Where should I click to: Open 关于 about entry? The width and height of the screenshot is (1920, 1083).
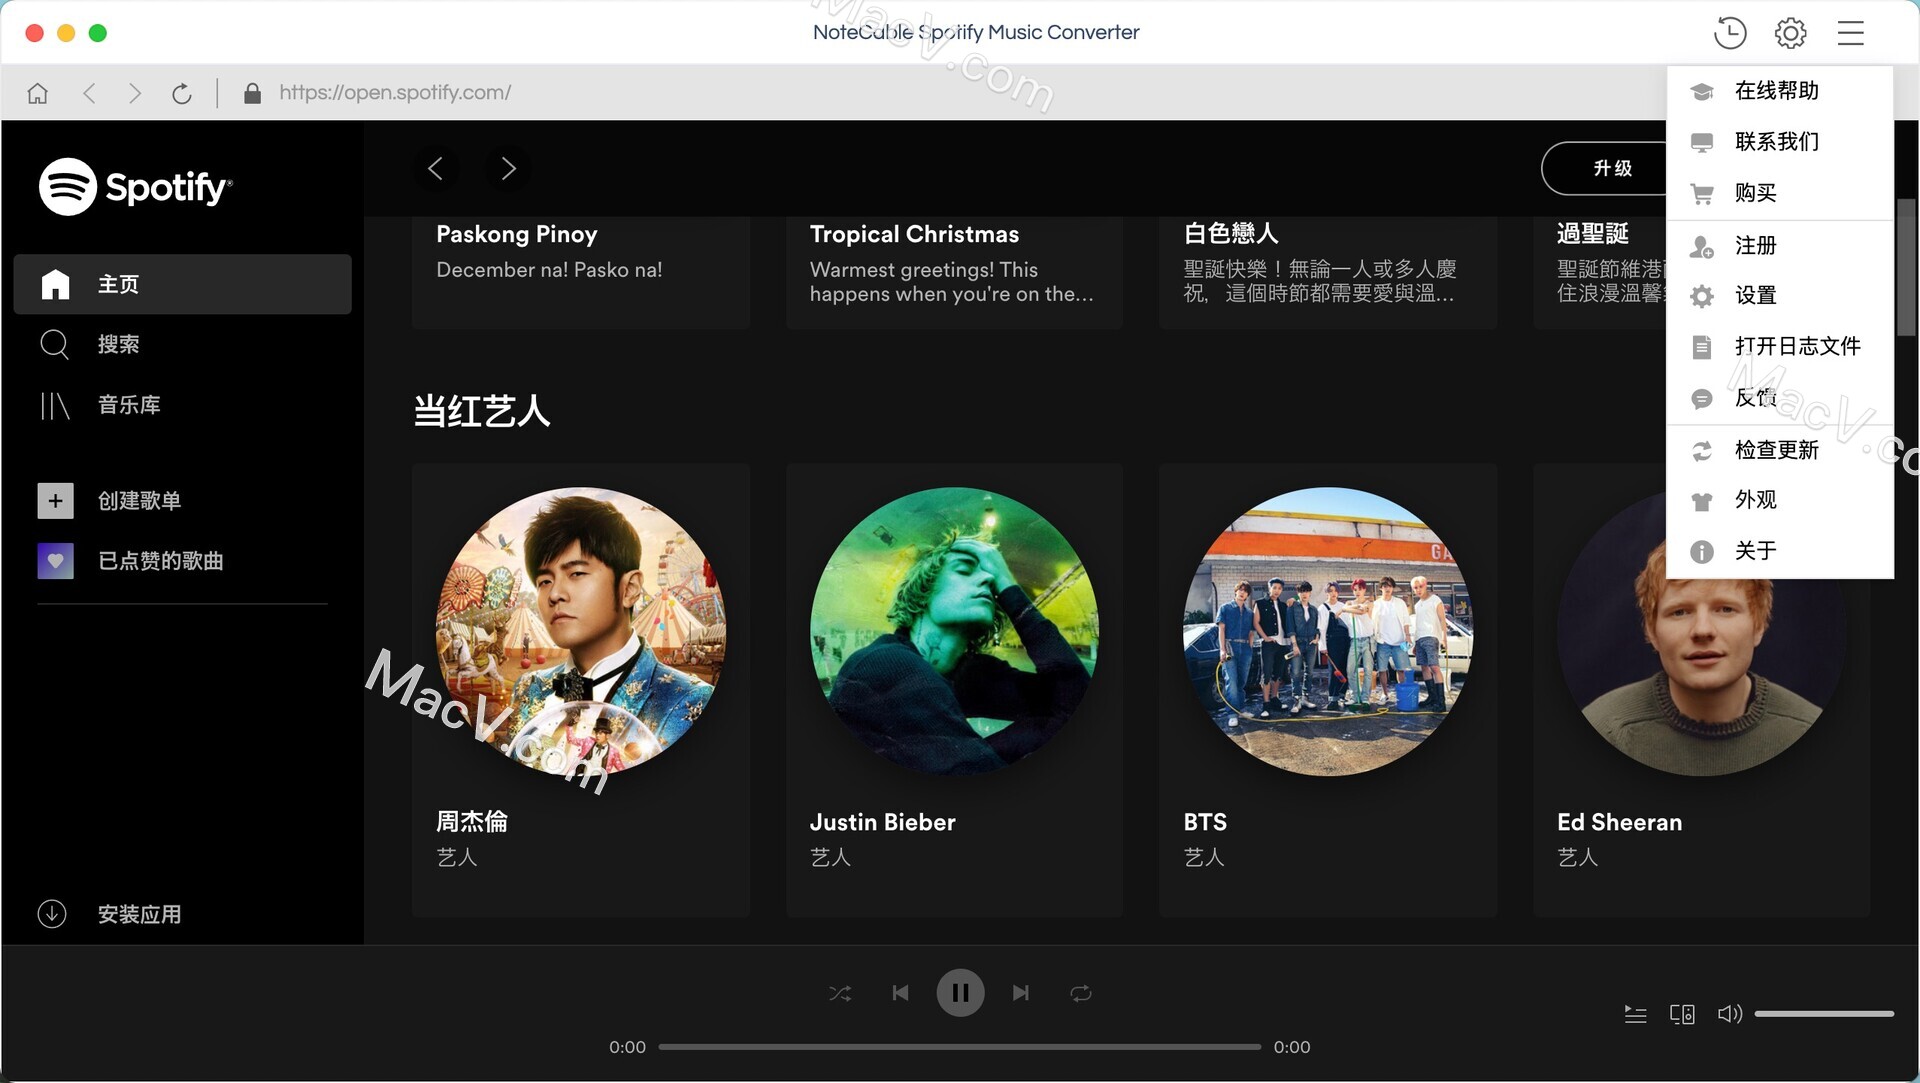tap(1780, 551)
